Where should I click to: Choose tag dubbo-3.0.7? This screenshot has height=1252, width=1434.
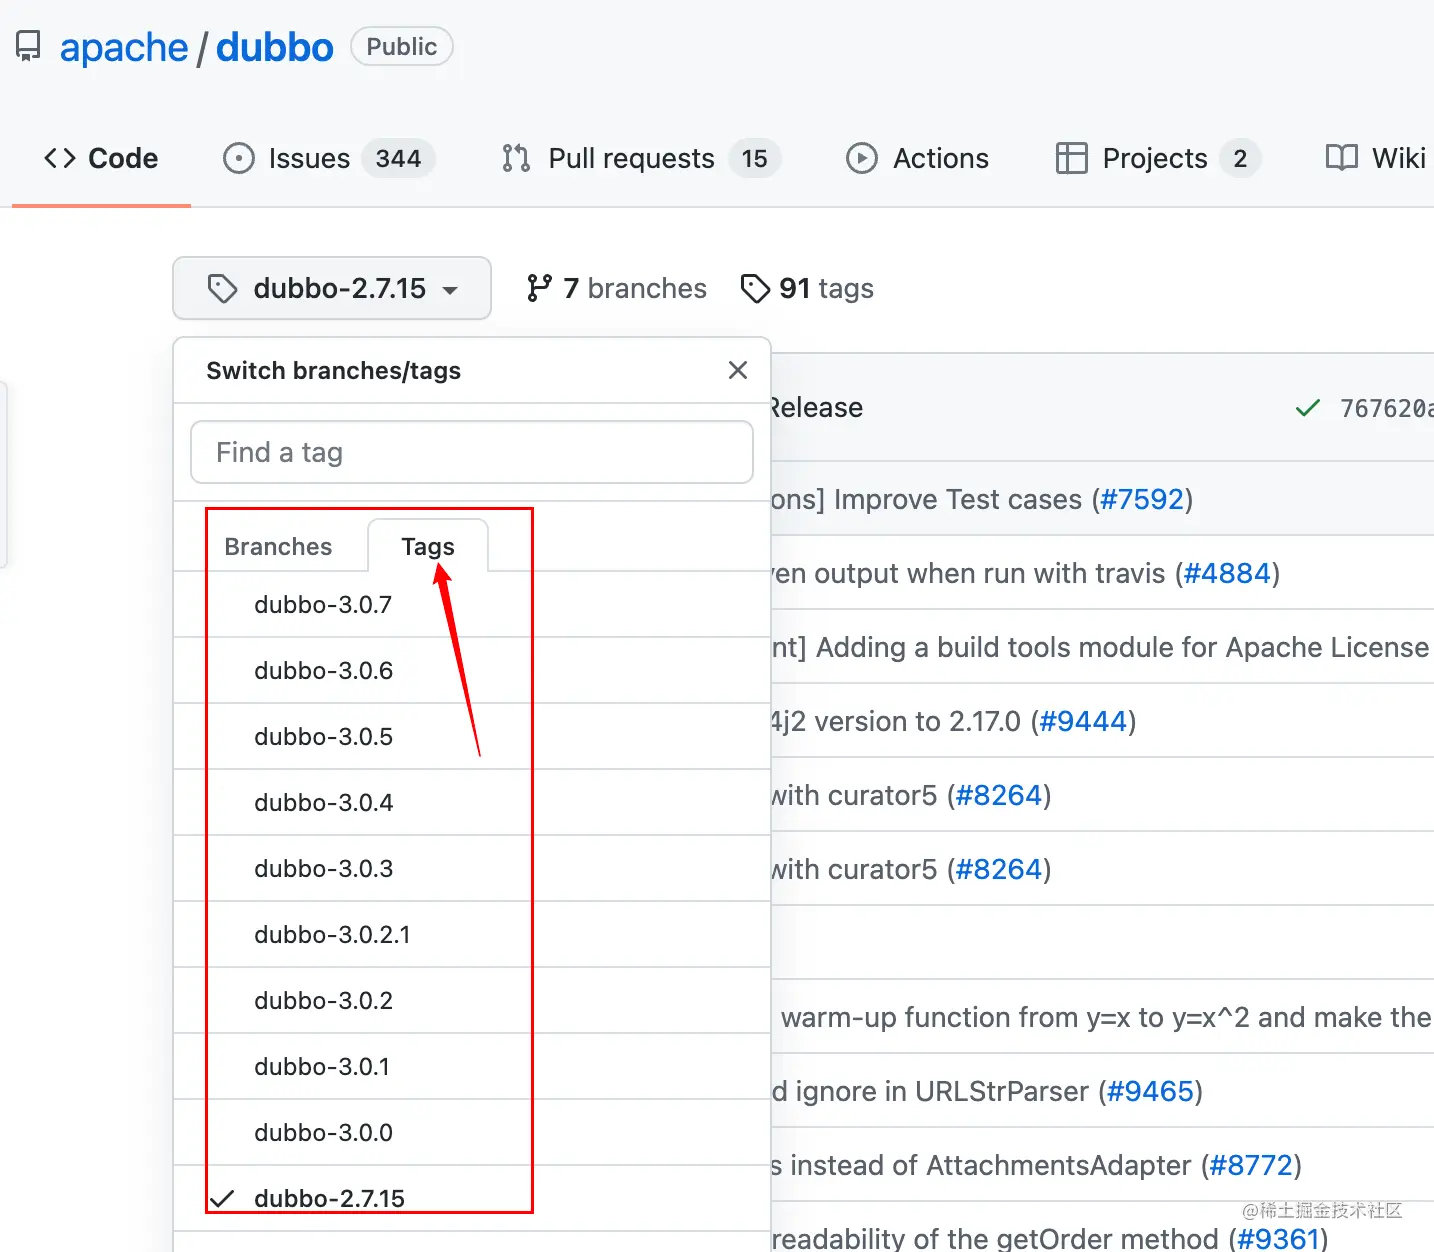(472, 604)
